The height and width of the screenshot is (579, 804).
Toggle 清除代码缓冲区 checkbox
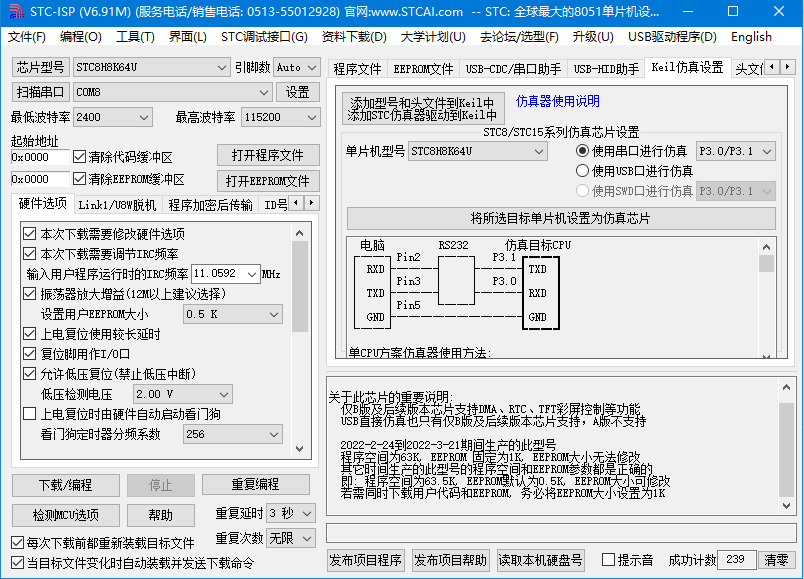[80, 157]
